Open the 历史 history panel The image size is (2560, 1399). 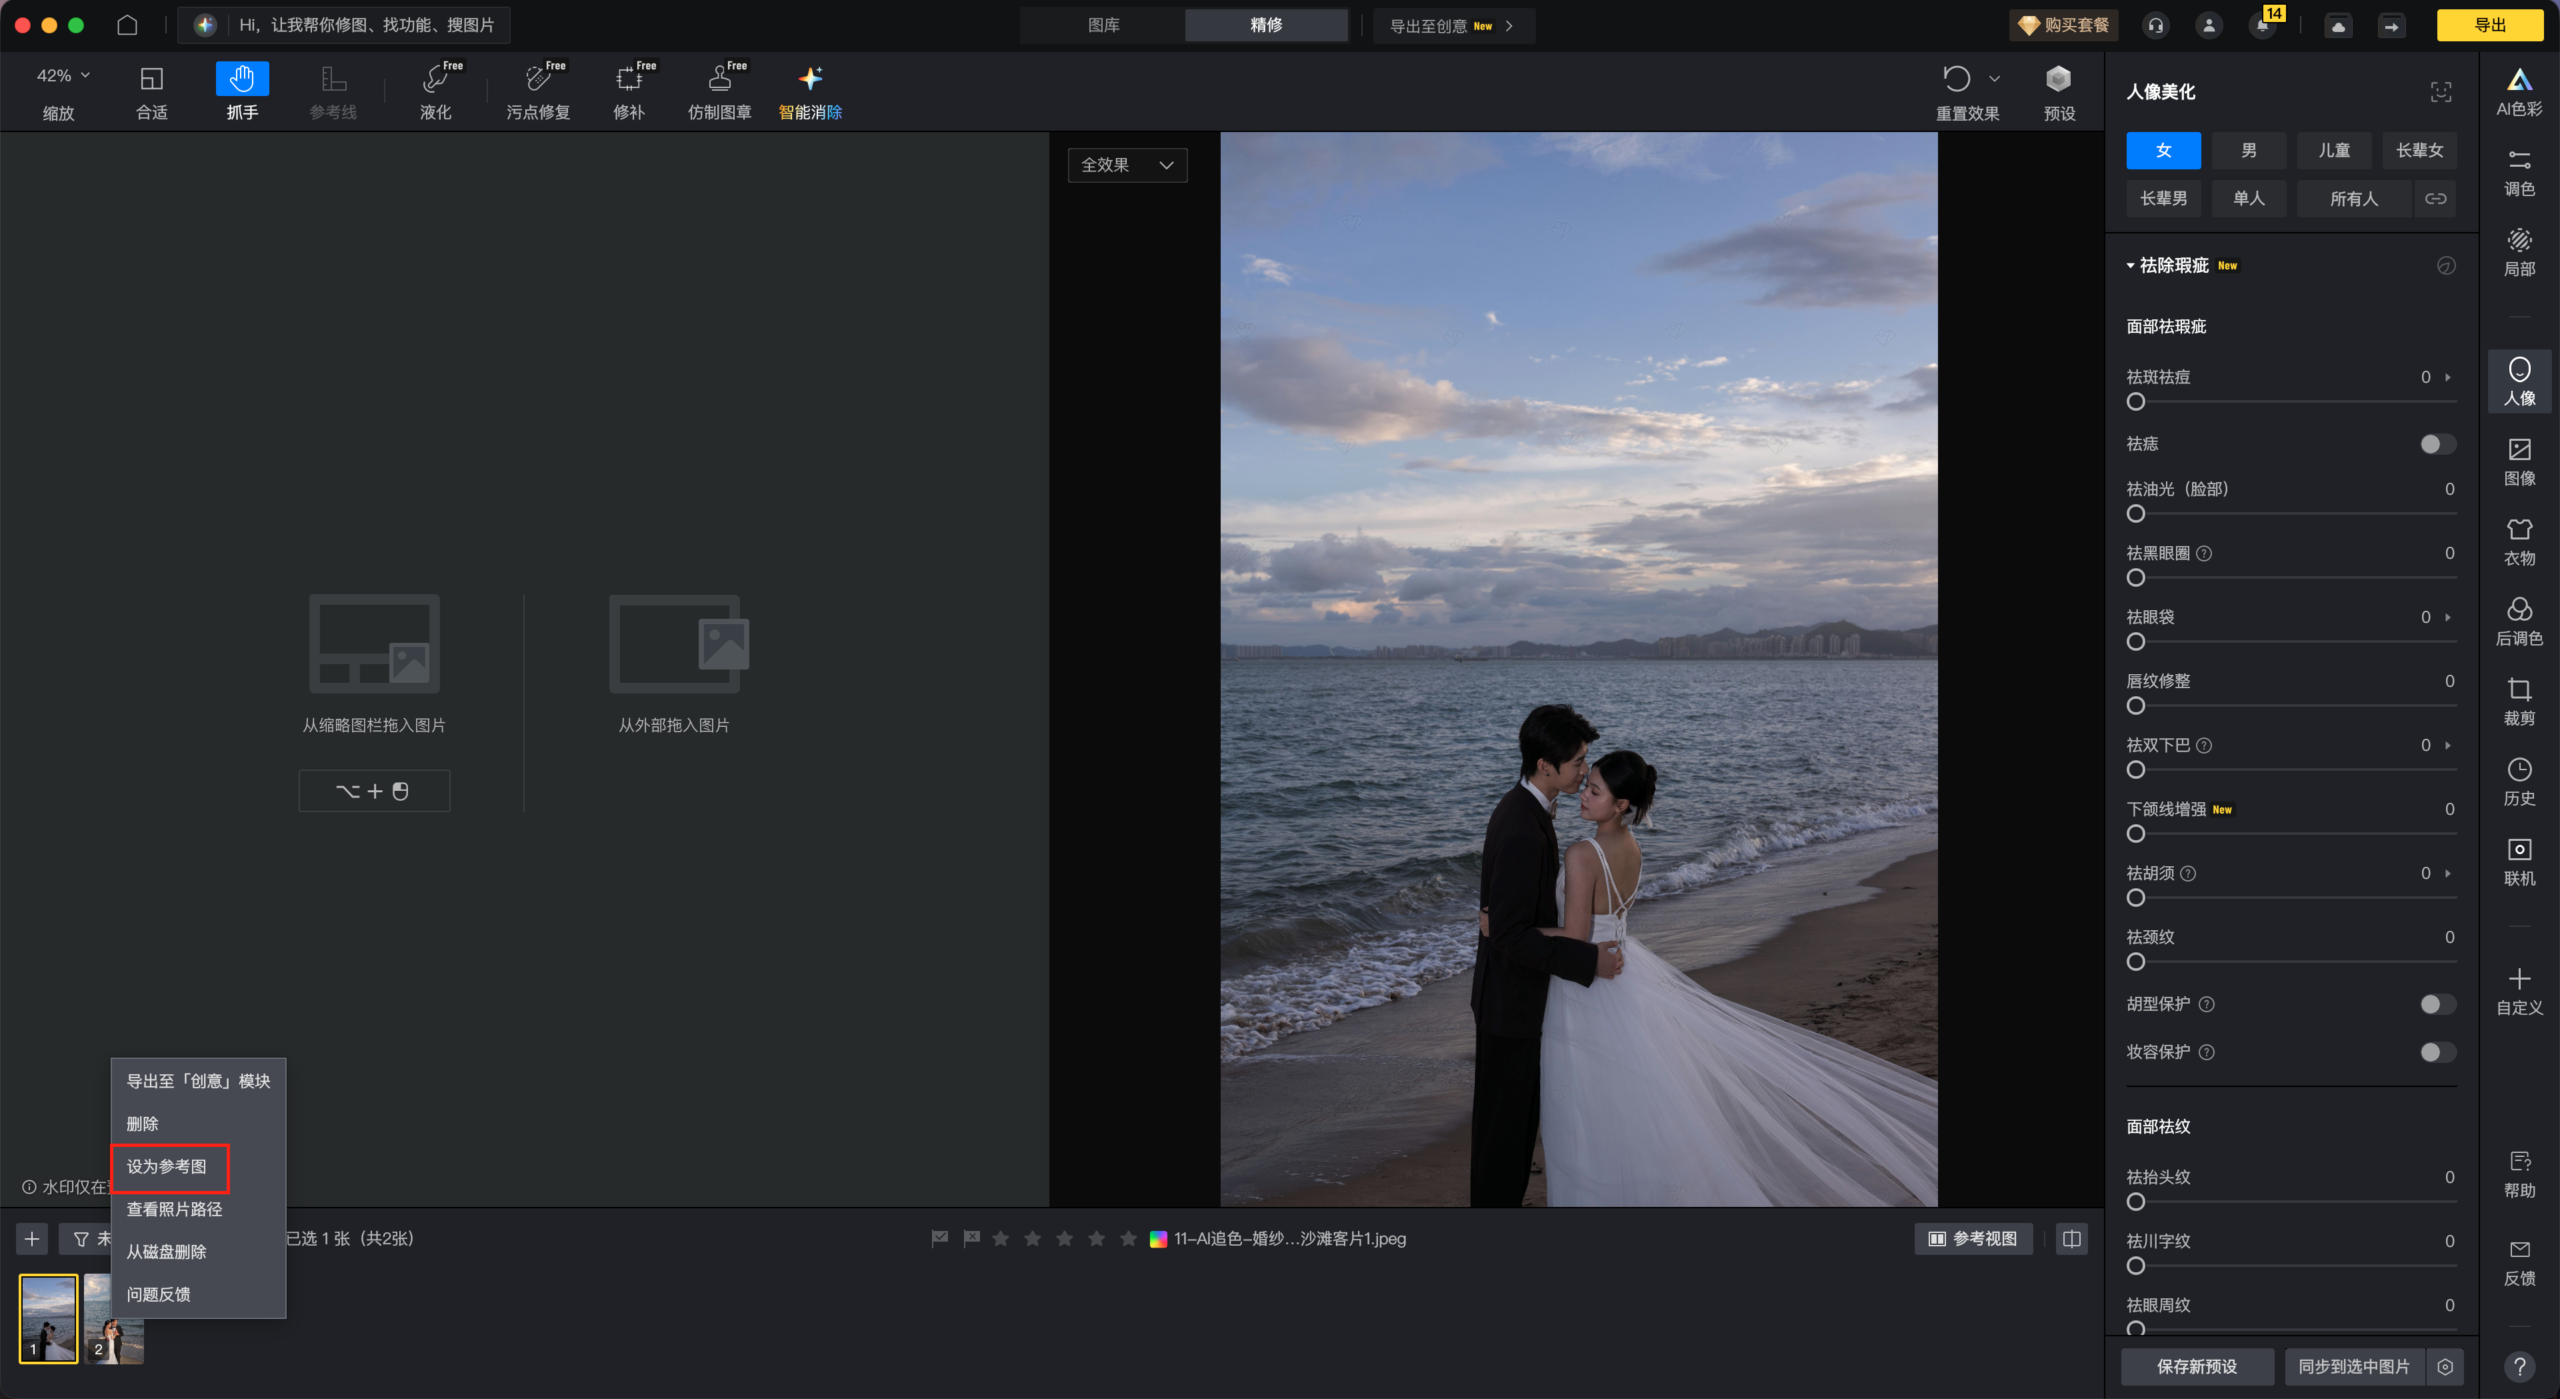coord(2518,780)
